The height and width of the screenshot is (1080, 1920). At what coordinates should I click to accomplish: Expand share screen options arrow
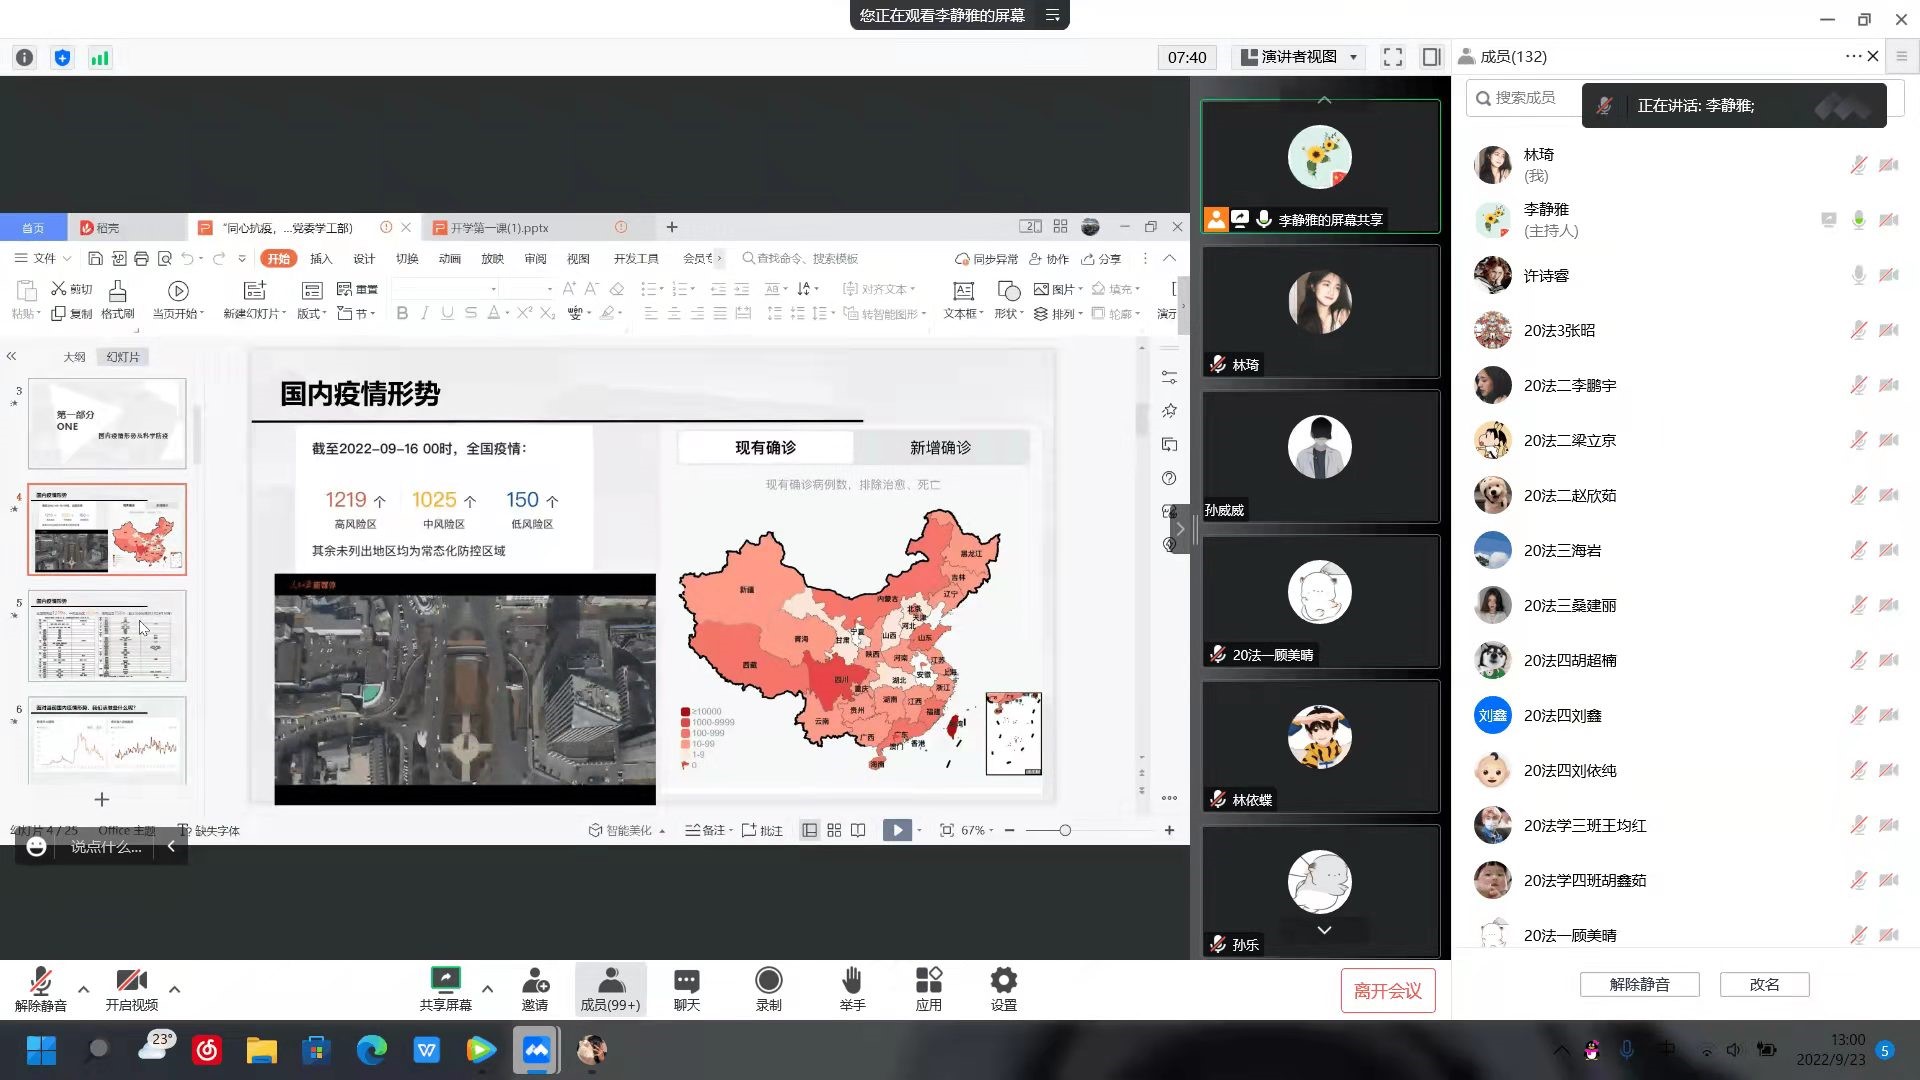pos(488,989)
